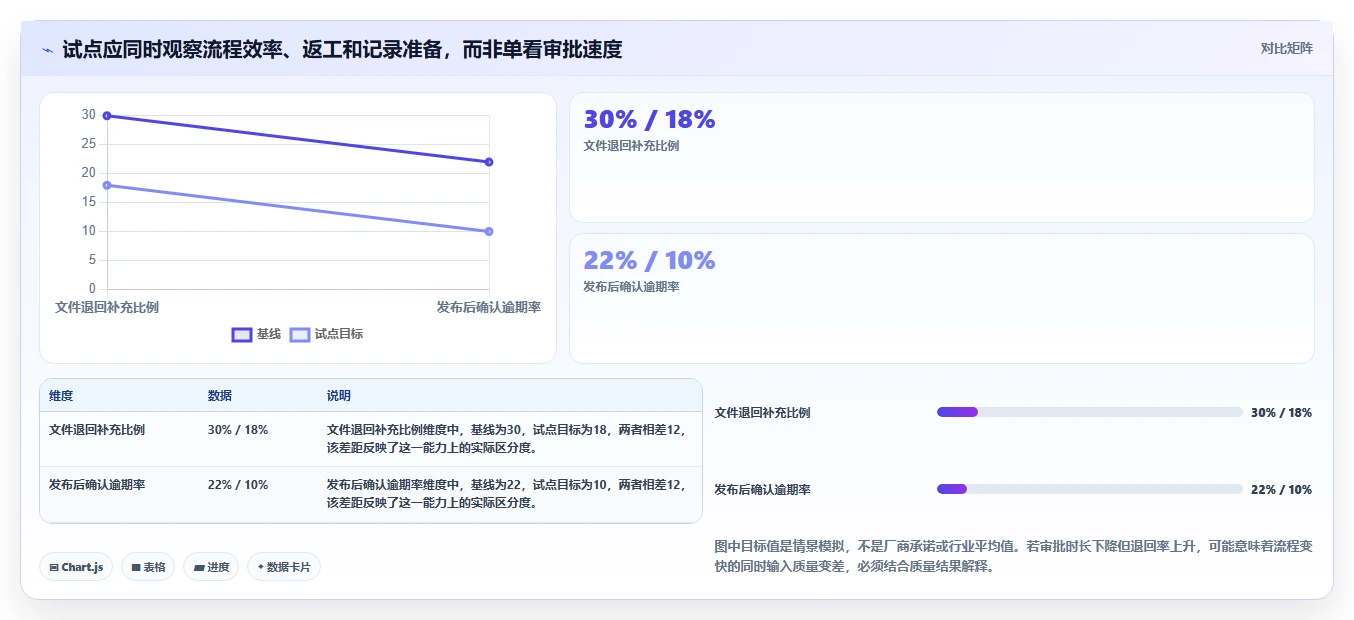Click the y-axis tick label 5
The image size is (1354, 620).
point(92,260)
